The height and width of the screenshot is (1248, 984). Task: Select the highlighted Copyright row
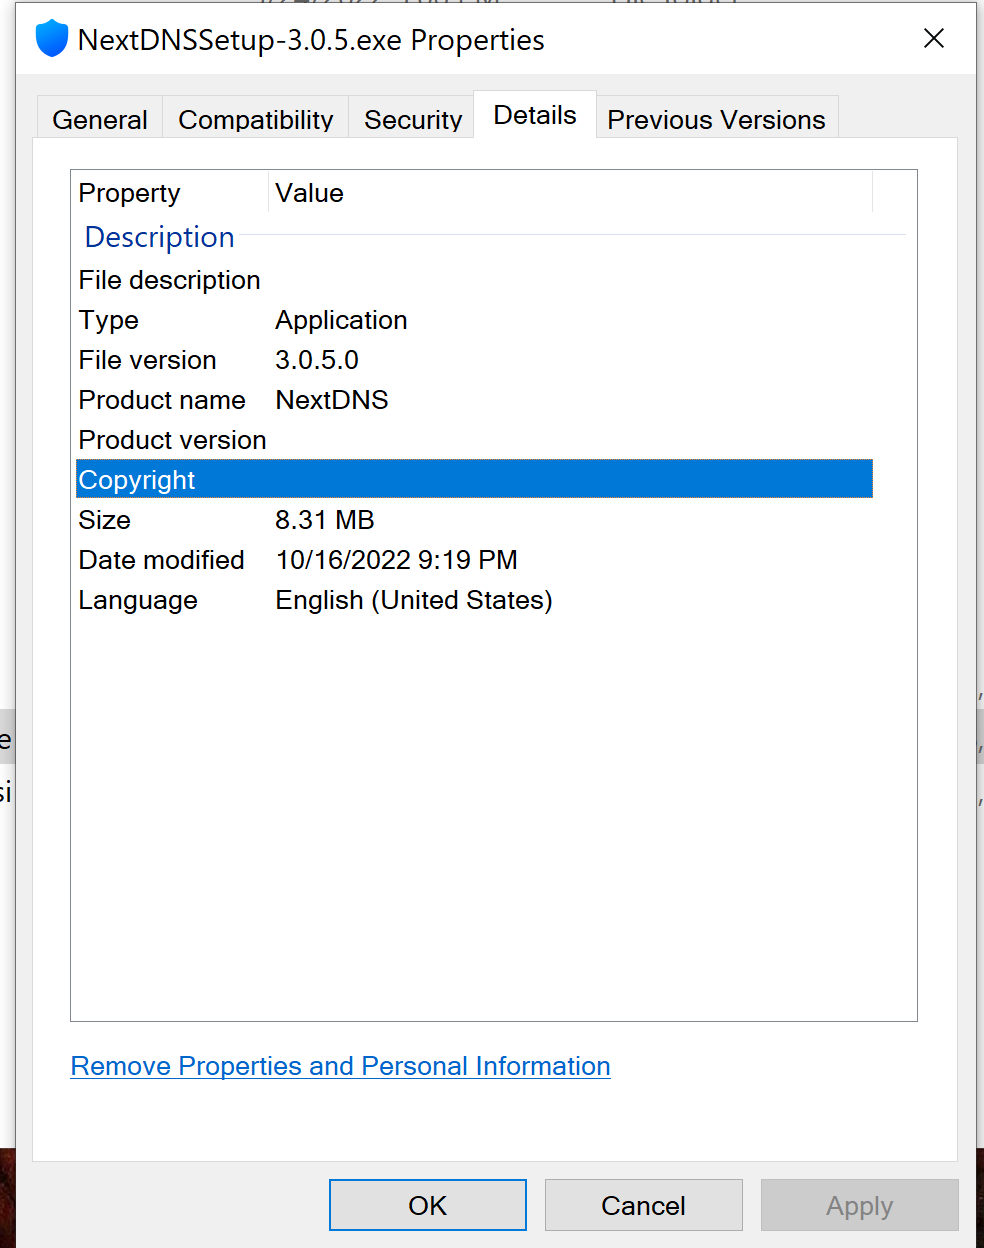[474, 479]
